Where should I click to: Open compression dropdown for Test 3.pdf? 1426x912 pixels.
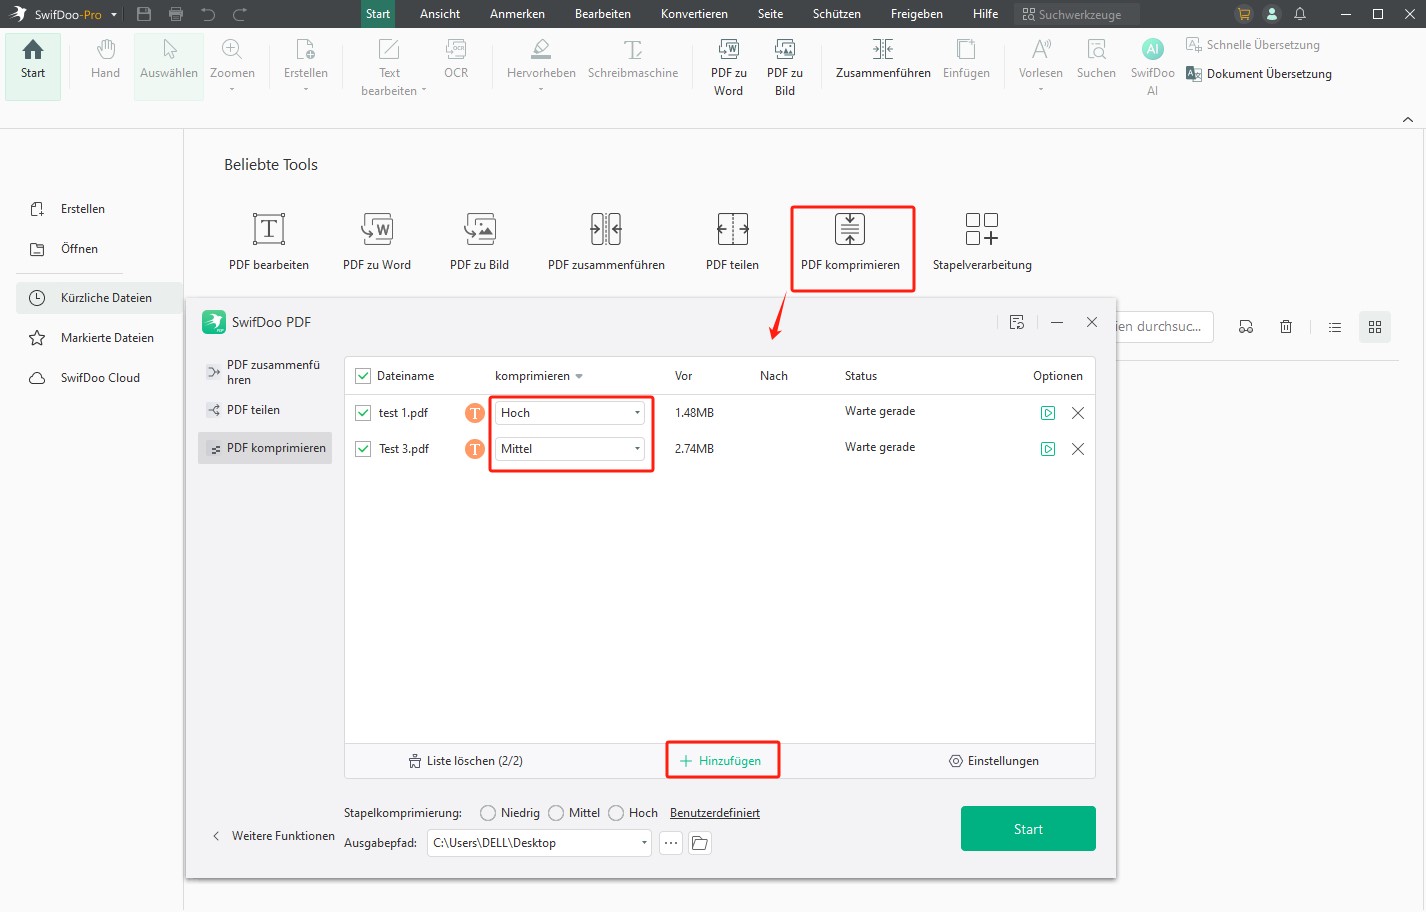[x=570, y=449]
